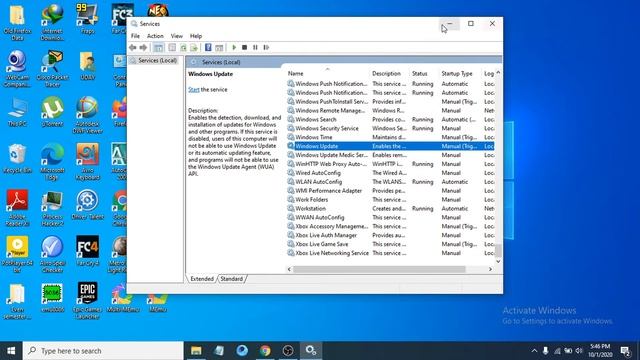Select the Windows Time service row

[x=390, y=138]
